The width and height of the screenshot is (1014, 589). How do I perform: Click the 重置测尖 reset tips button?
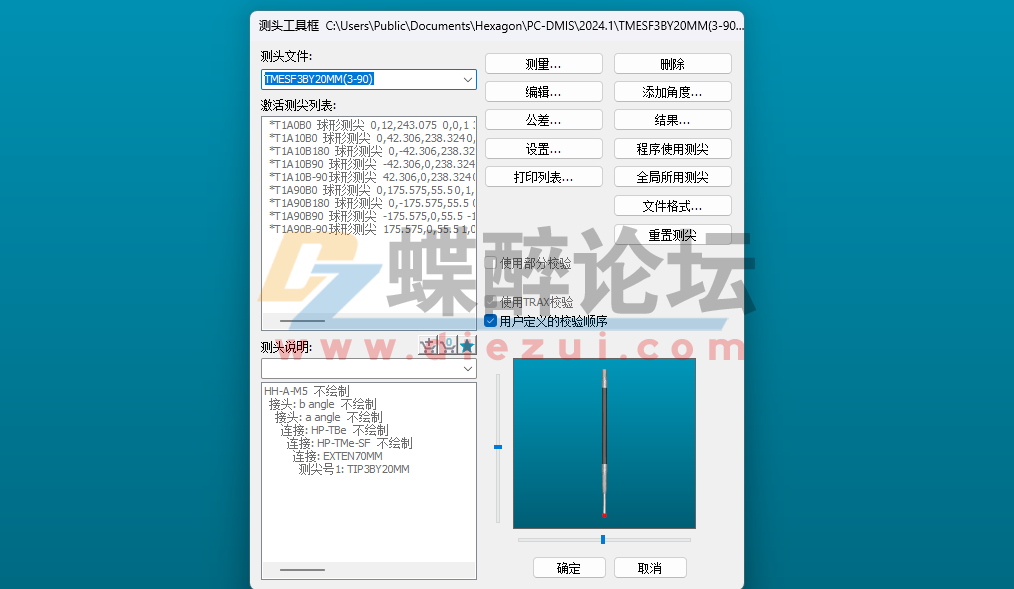[x=672, y=234]
